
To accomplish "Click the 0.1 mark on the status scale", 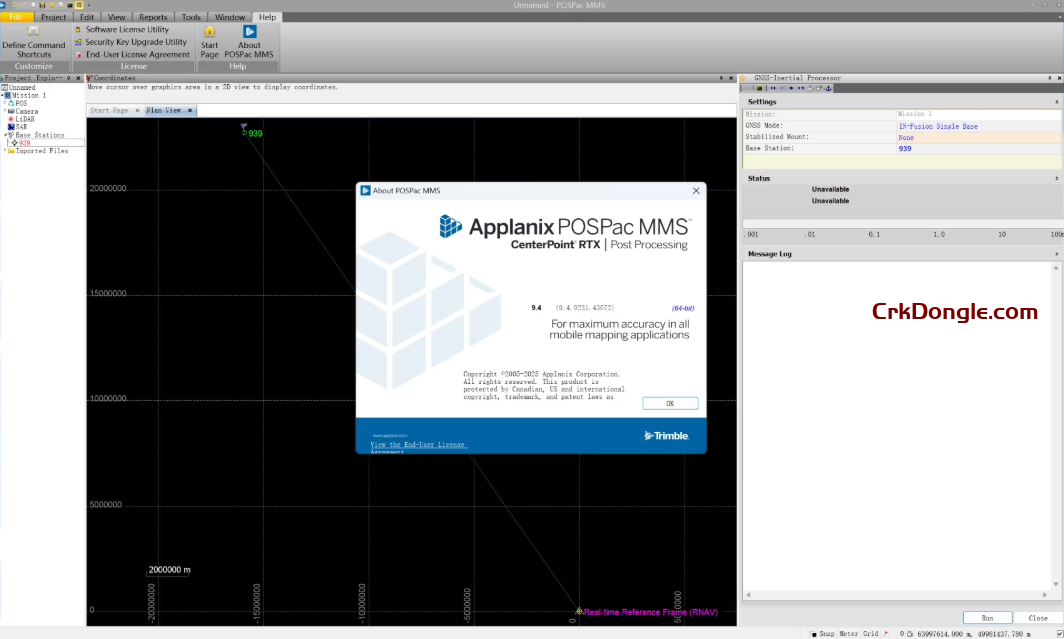I will (871, 234).
